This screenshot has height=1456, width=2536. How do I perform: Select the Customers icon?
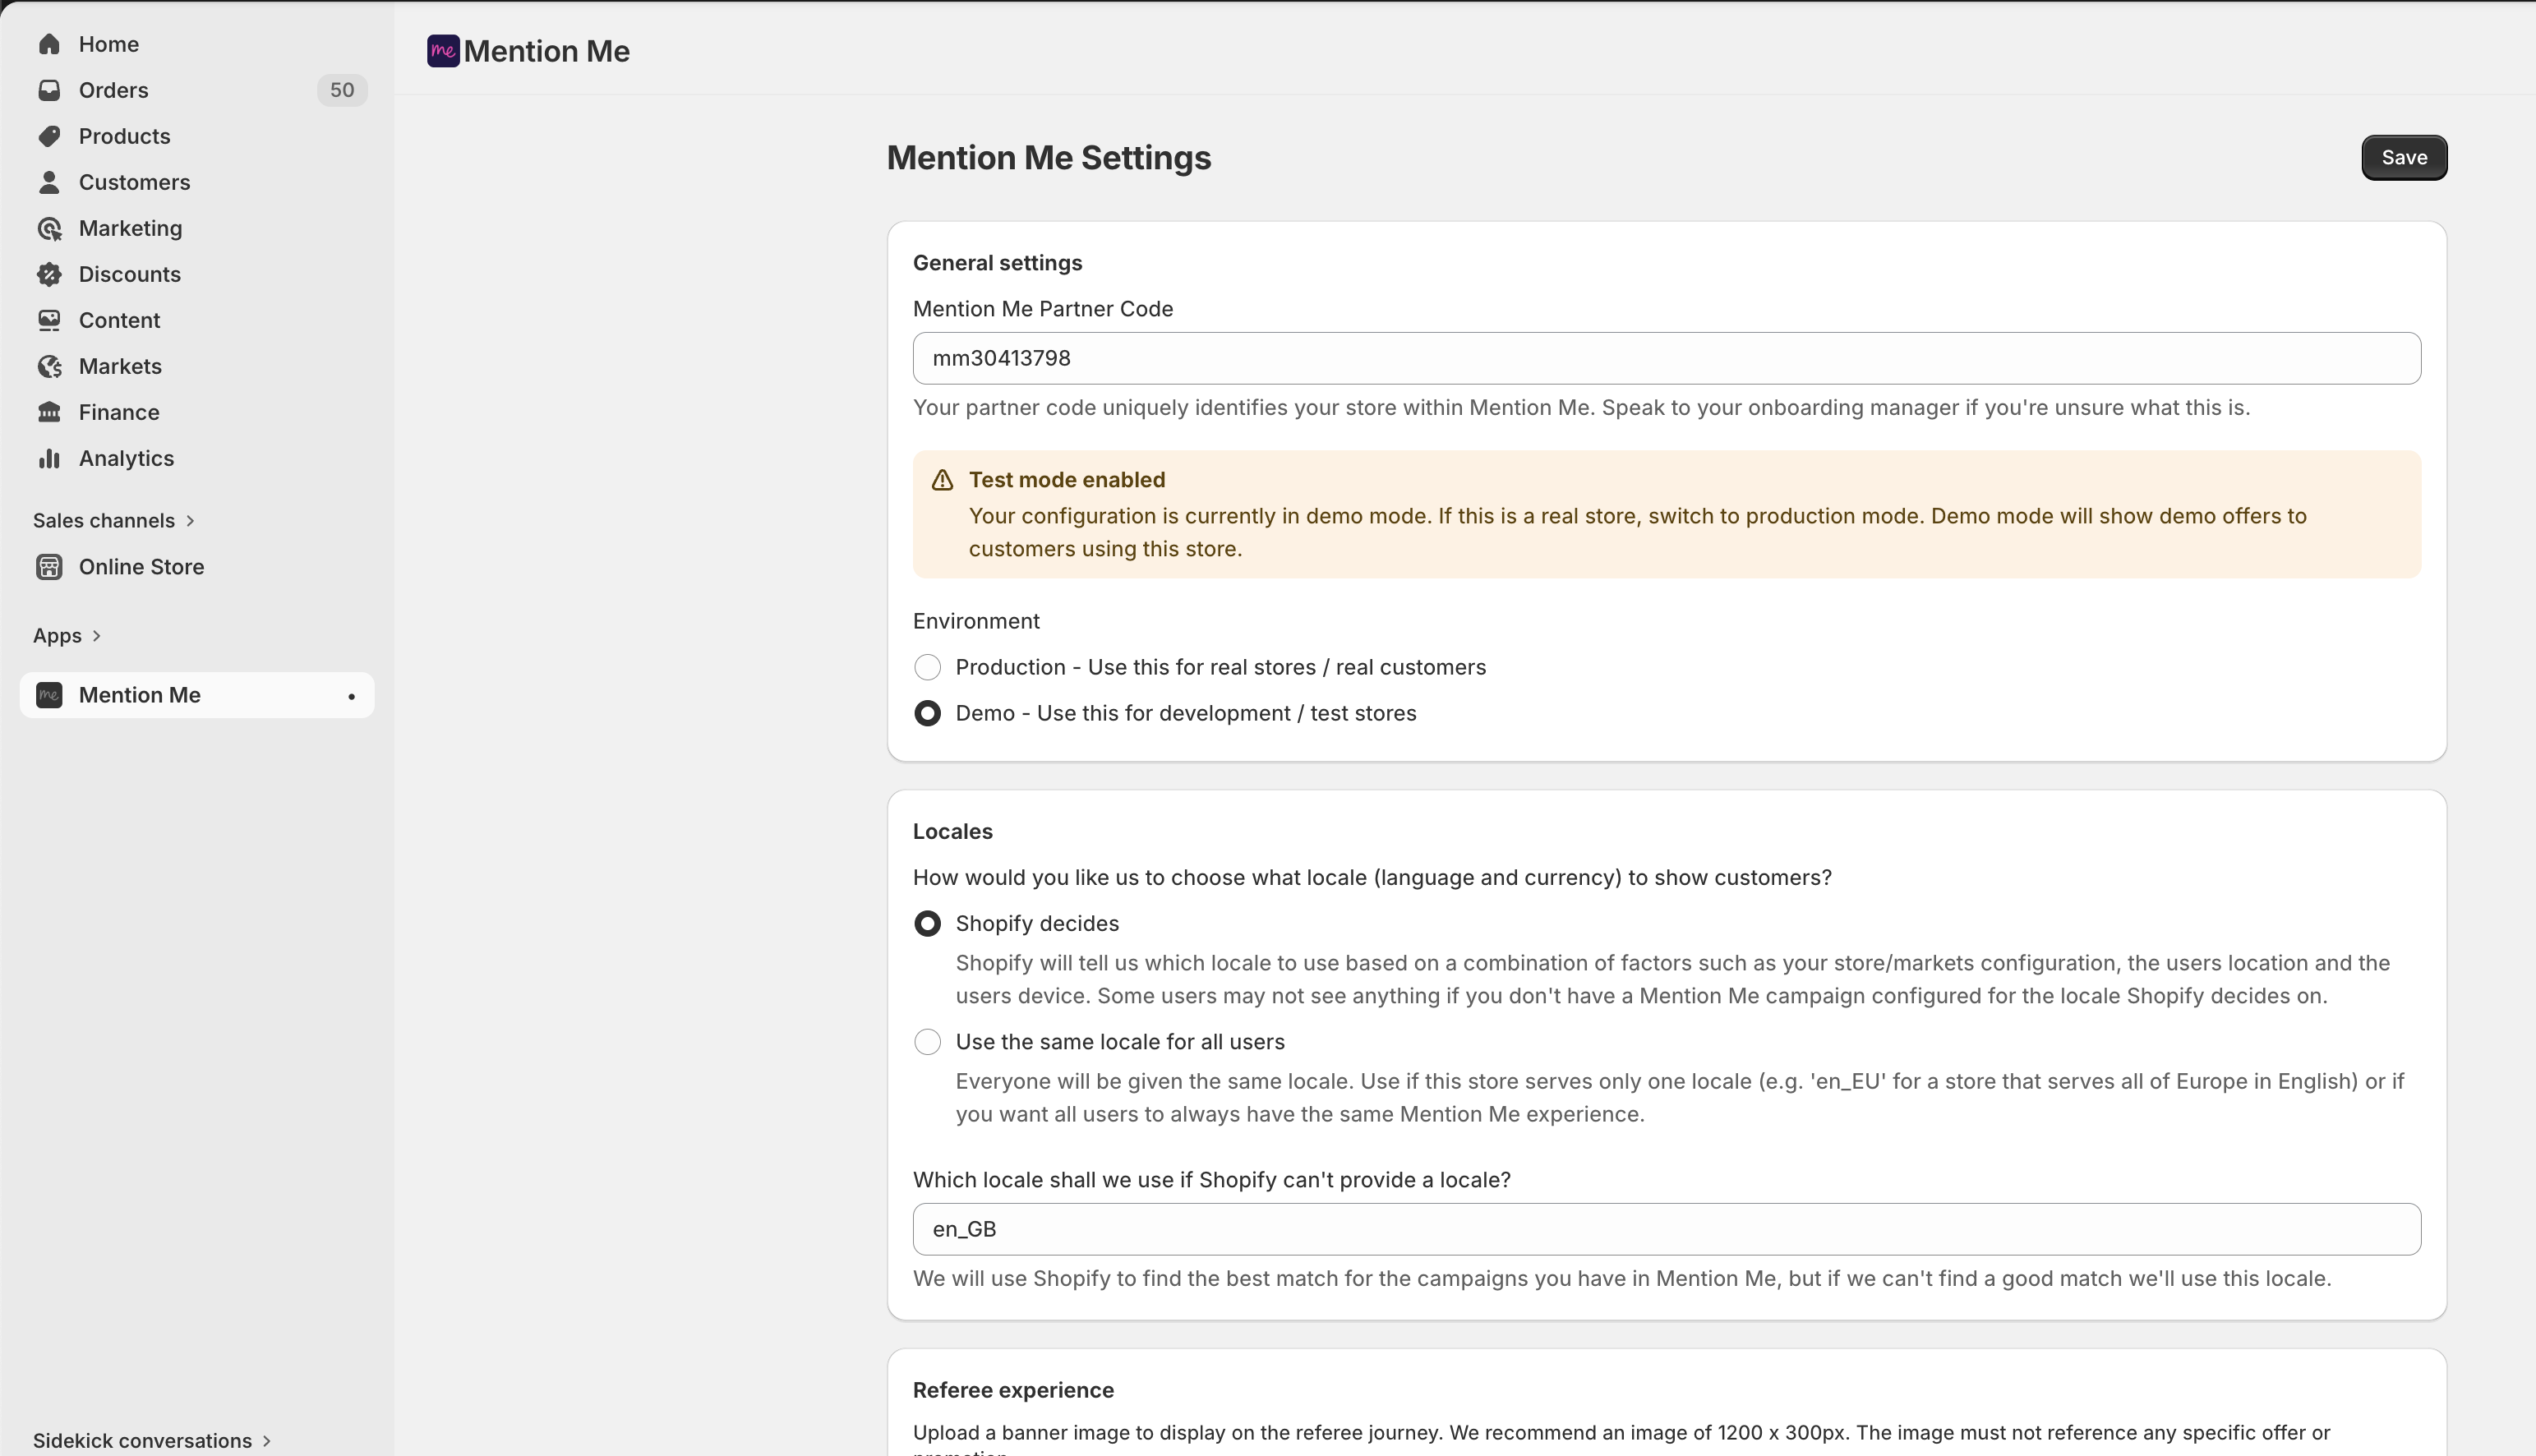click(x=49, y=182)
